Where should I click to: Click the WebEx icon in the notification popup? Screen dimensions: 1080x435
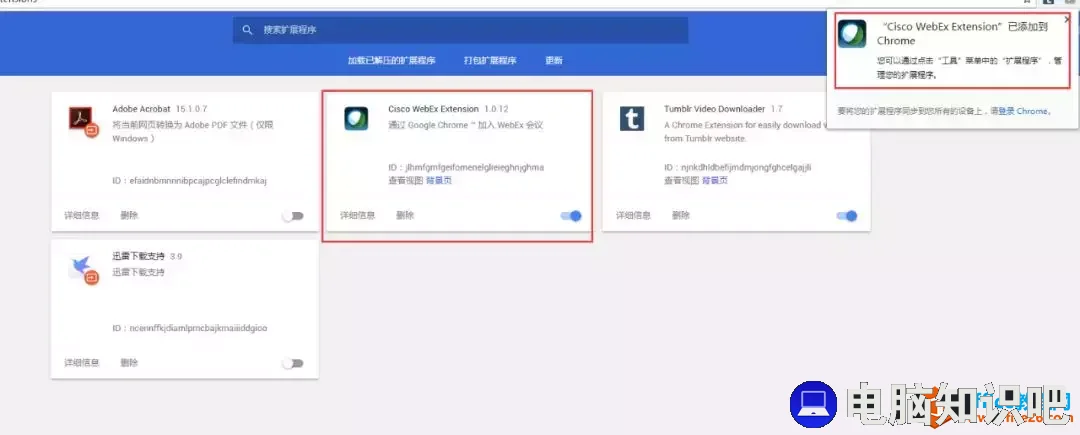click(x=852, y=33)
